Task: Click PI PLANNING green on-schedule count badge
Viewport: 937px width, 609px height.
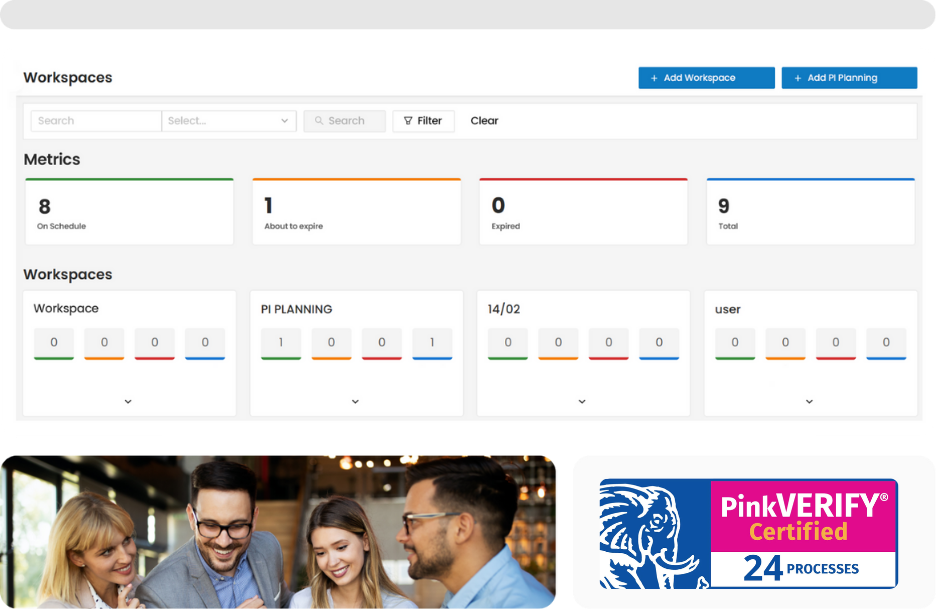Action: click(281, 343)
